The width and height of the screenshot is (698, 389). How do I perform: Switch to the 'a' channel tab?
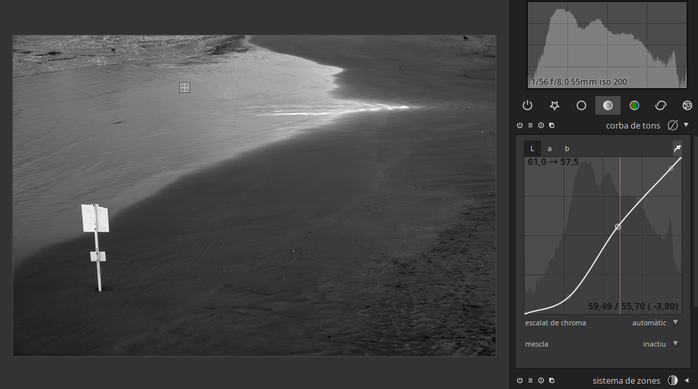[549, 149]
